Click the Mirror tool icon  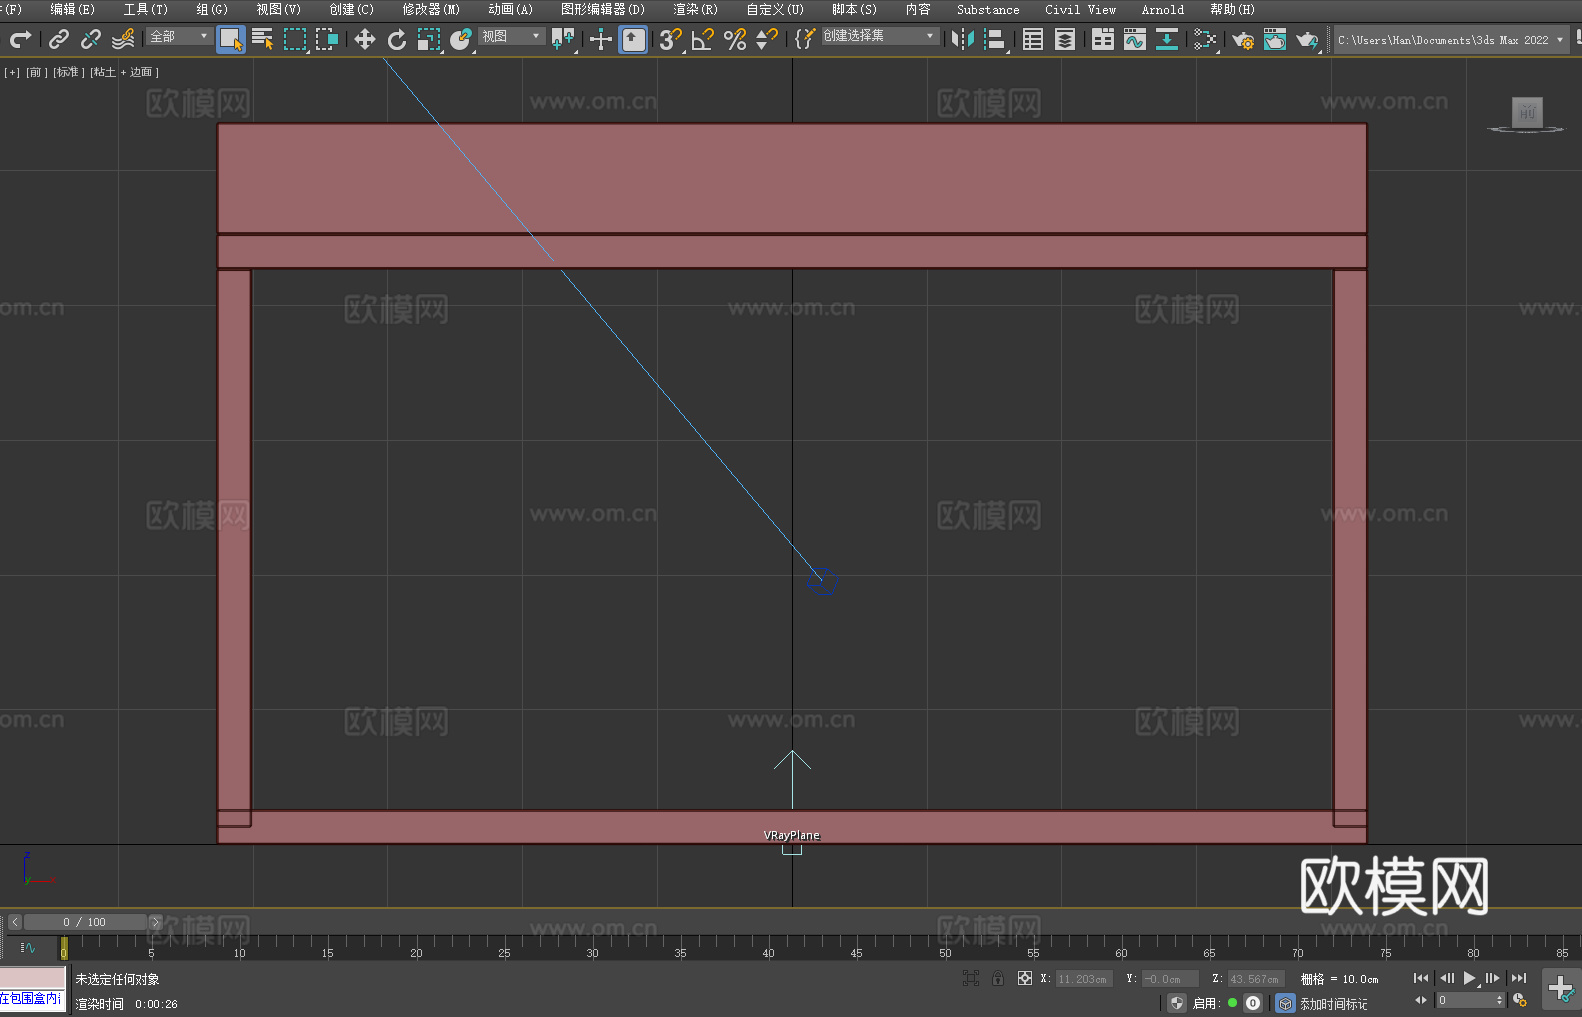coord(963,39)
